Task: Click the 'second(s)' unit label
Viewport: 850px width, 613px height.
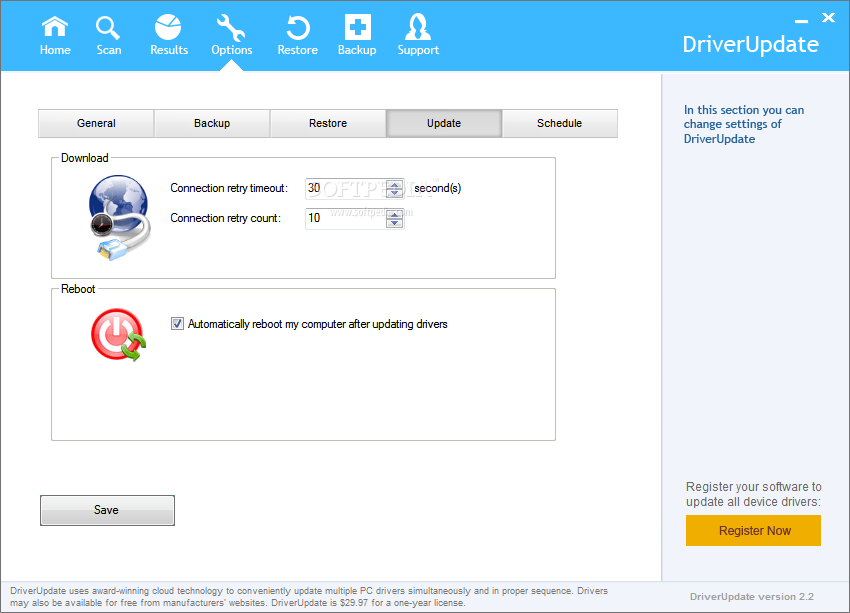Action: pyautogui.click(x=437, y=188)
